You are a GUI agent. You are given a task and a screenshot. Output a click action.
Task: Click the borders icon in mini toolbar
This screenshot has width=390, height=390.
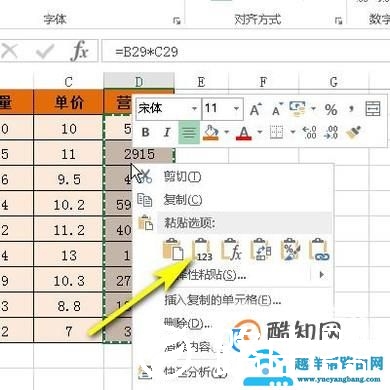click(276, 132)
